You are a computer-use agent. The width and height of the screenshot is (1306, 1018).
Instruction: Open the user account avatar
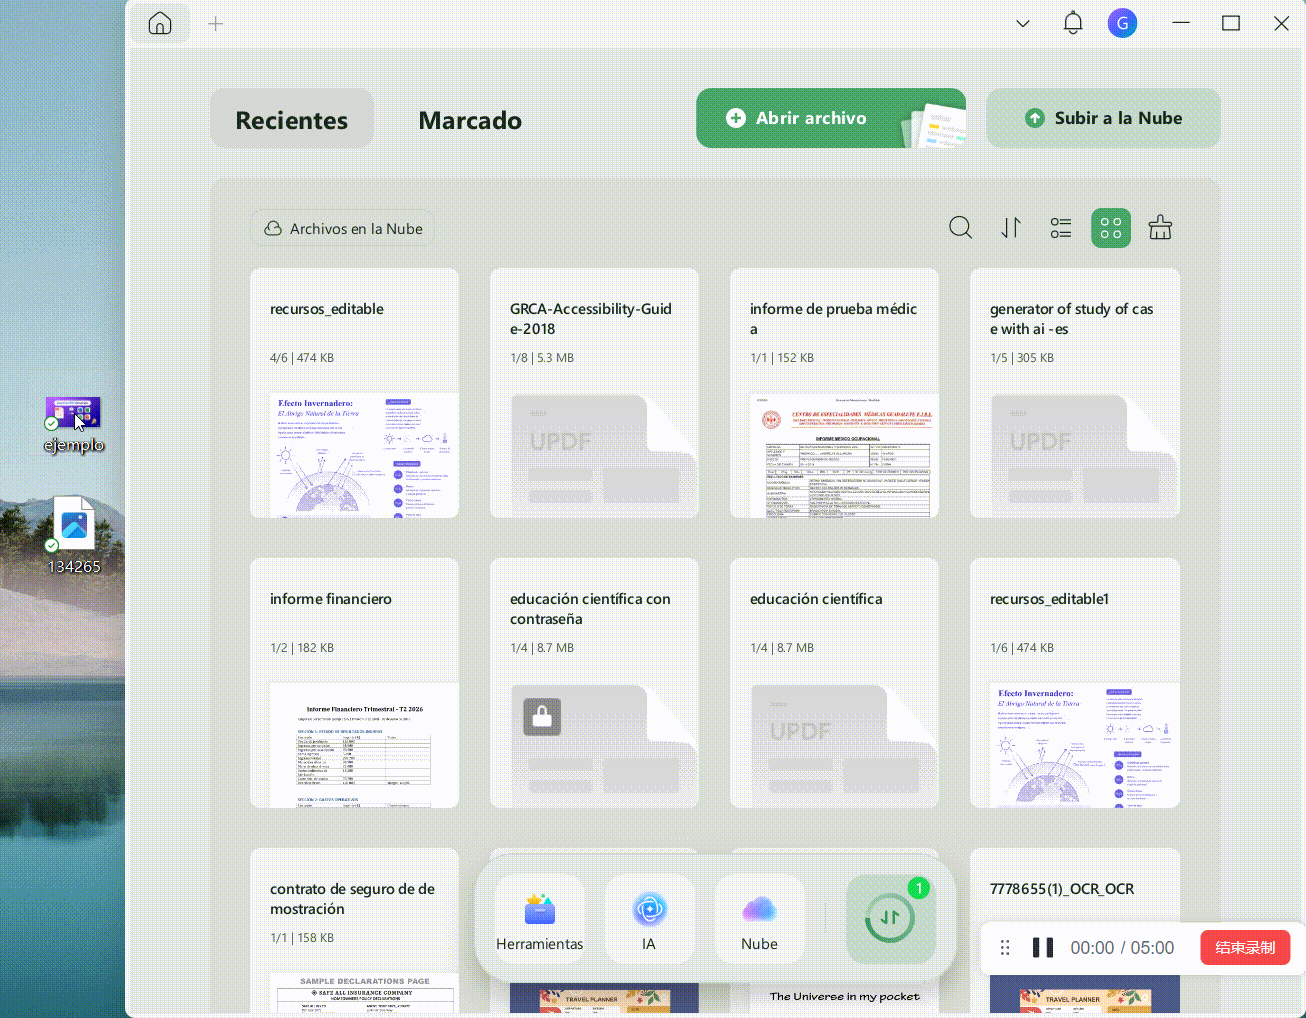pos(1123,23)
